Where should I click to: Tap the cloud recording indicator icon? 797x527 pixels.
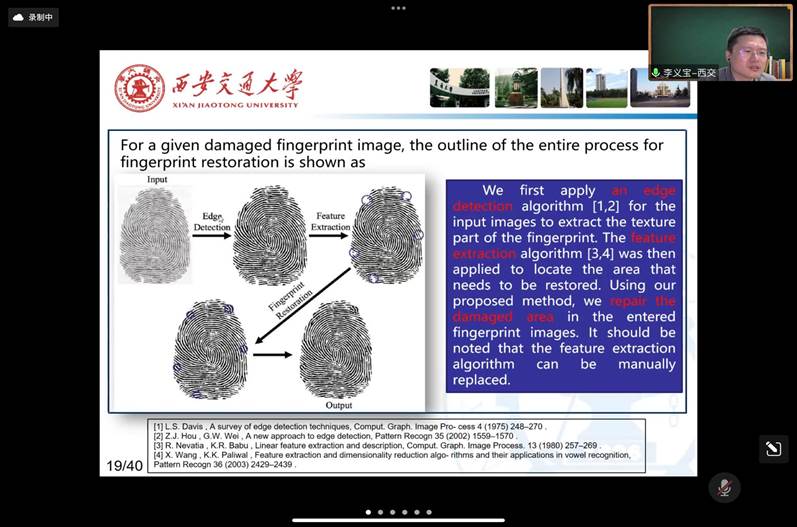click(x=18, y=17)
